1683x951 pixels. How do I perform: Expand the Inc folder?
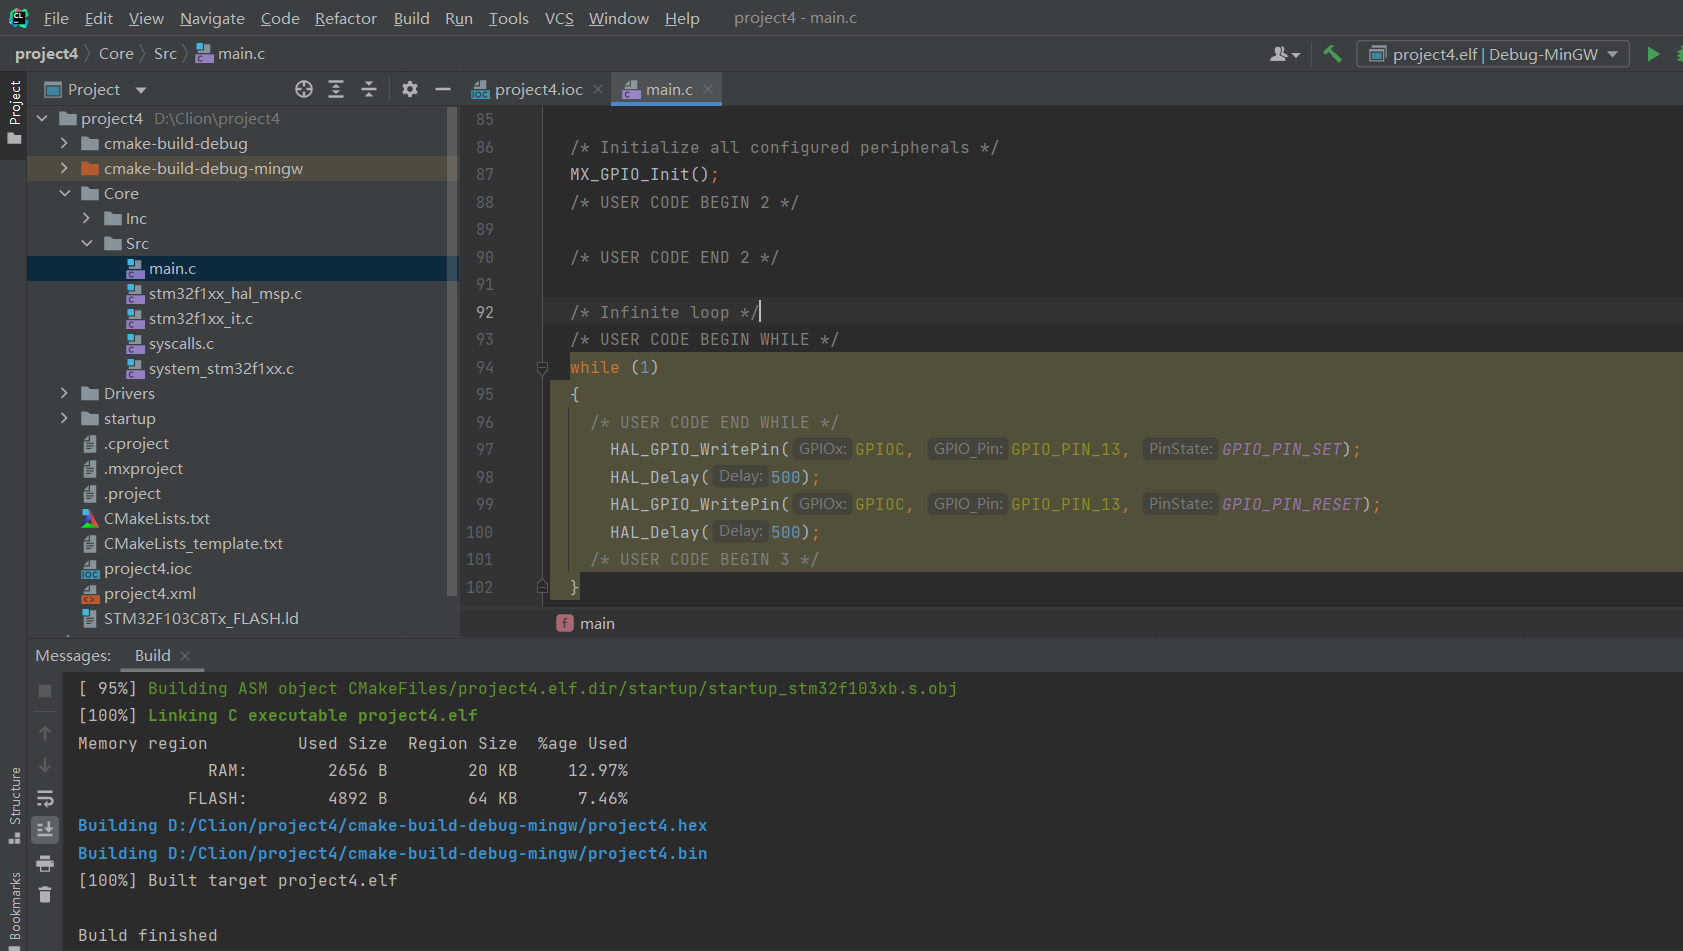[87, 218]
